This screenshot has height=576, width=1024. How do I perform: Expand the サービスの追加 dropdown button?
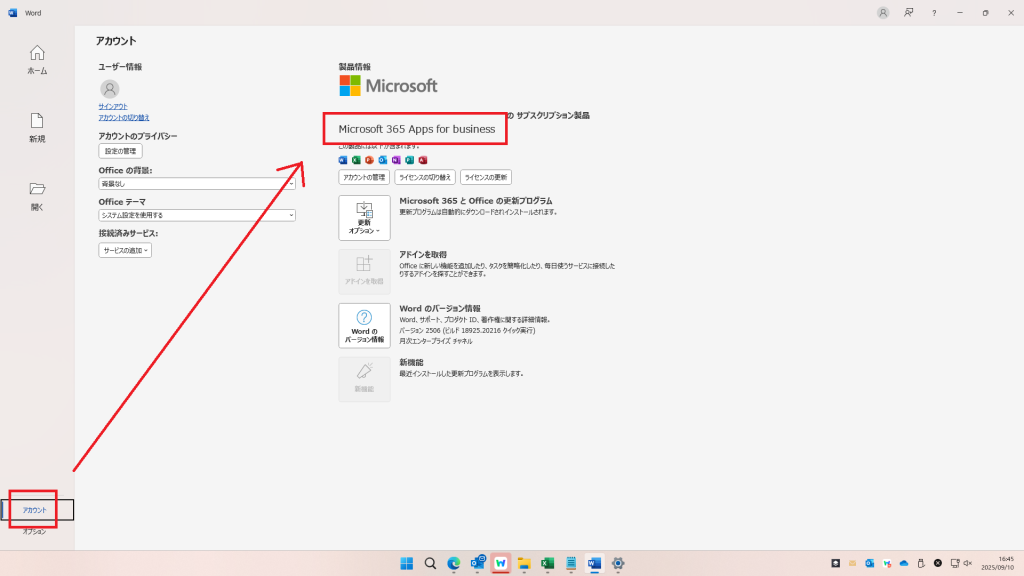coord(125,250)
